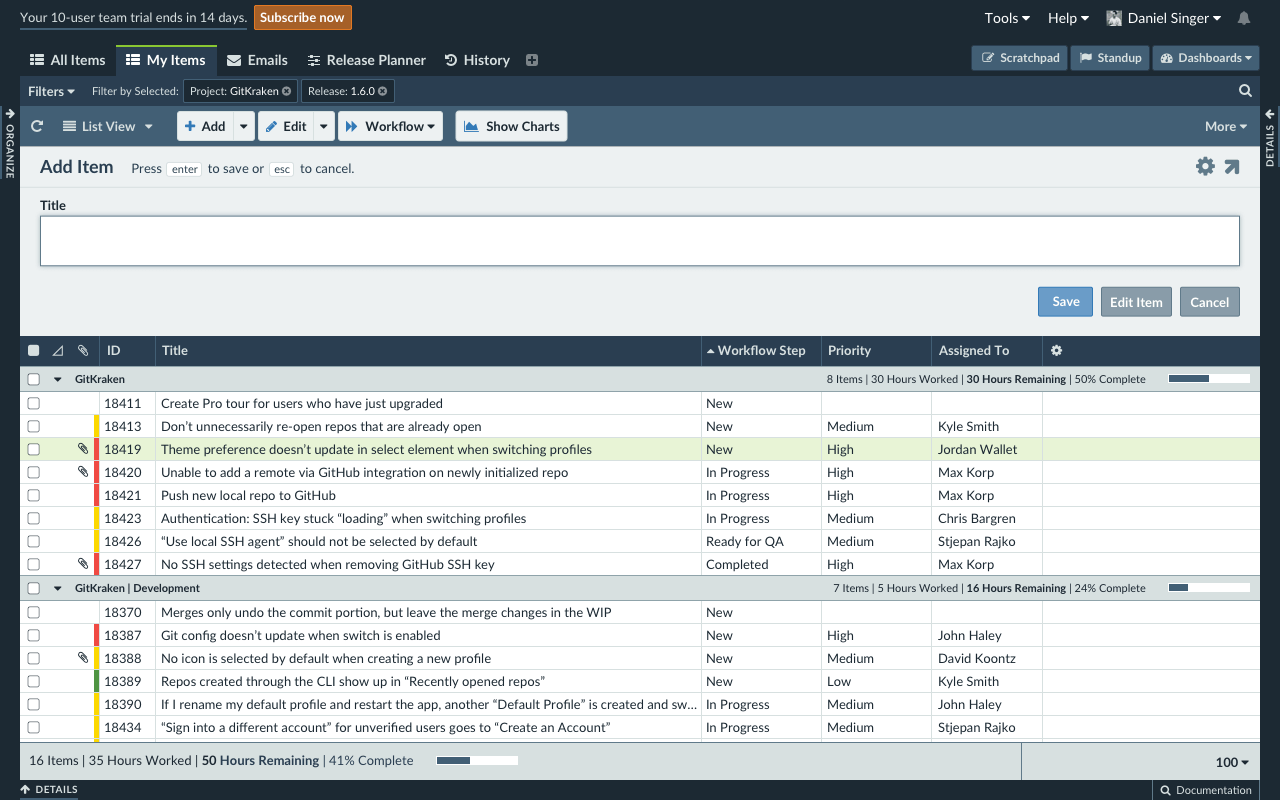Open the Tools dropdown menu
The image size is (1280, 800).
click(1007, 18)
